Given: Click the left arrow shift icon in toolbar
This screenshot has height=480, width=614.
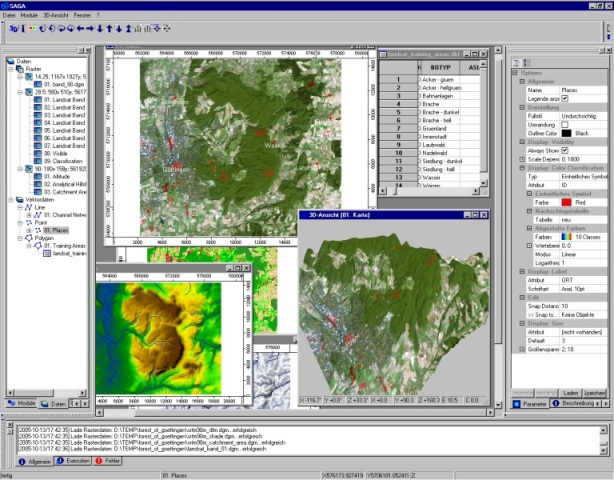Looking at the screenshot, I should (80, 29).
